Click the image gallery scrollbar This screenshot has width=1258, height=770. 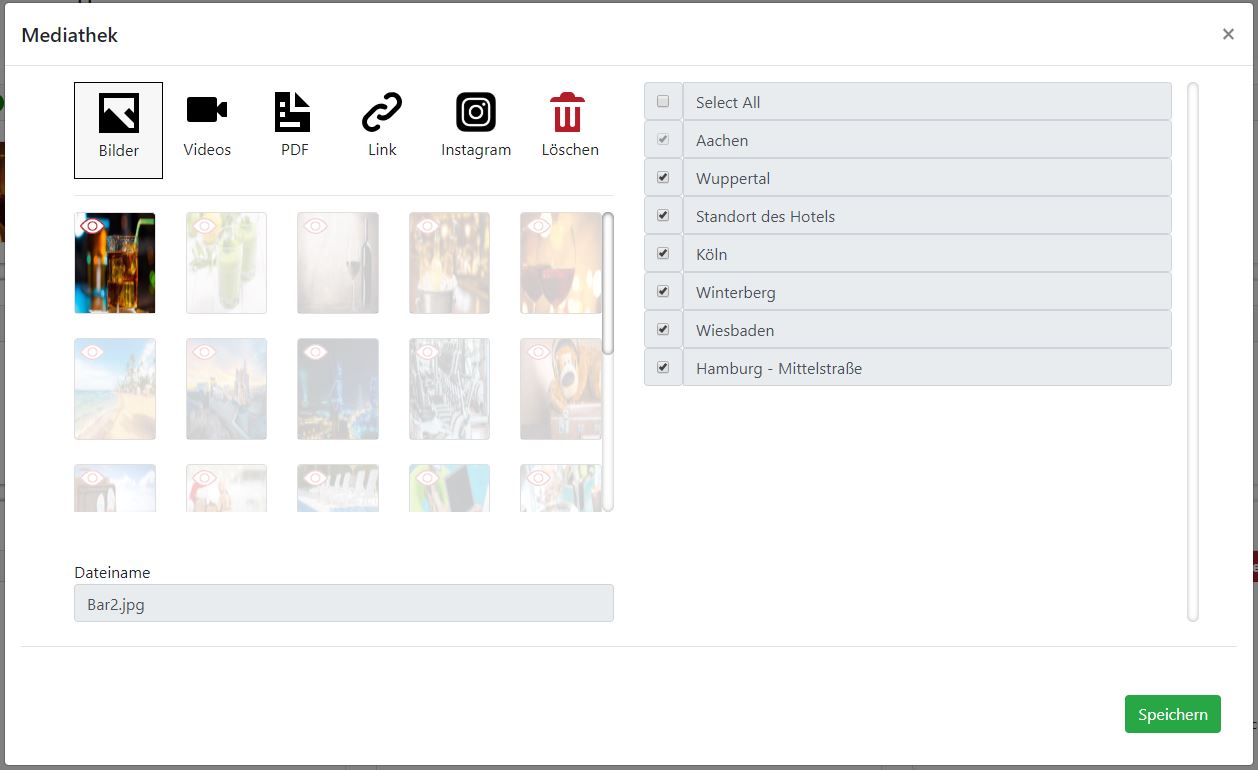pyautogui.click(x=608, y=283)
